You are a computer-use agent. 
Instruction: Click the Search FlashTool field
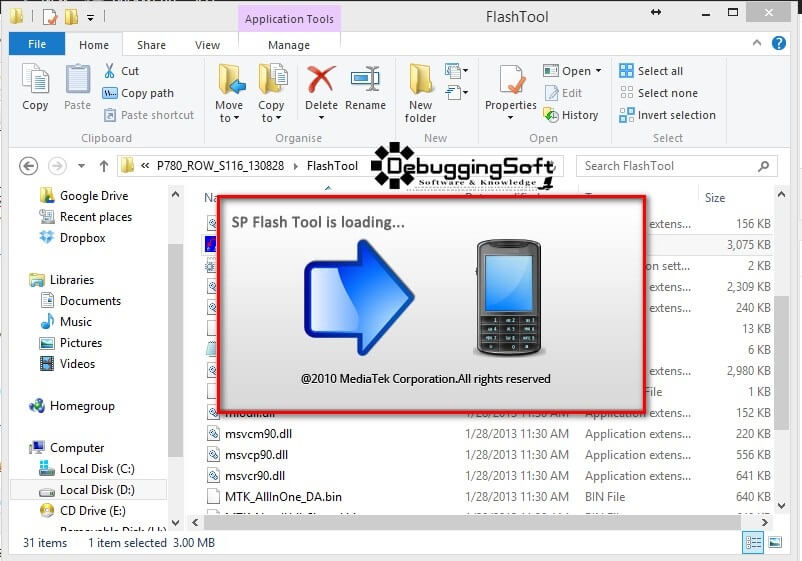pyautogui.click(x=676, y=166)
